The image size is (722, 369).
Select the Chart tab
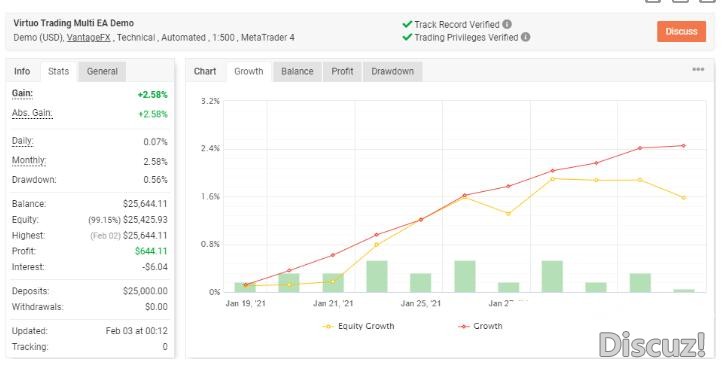[205, 71]
